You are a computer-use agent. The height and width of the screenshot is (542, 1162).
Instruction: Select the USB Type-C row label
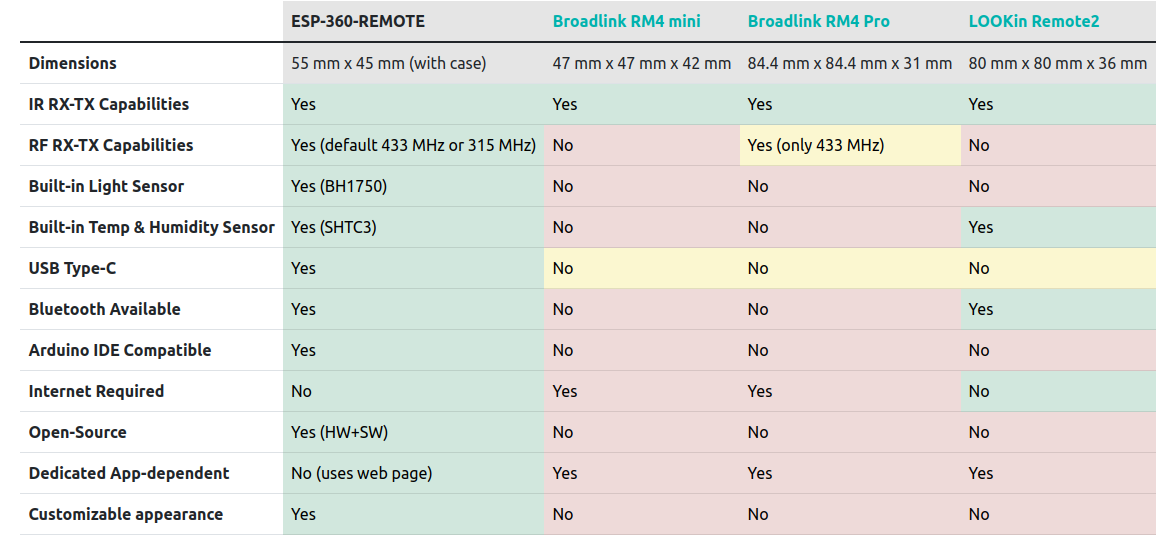(x=73, y=268)
